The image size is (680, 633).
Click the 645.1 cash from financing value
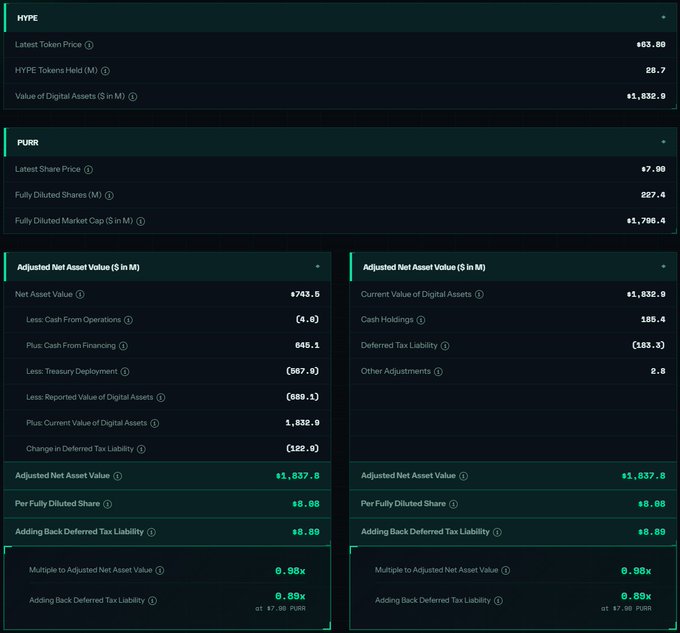[x=307, y=346]
